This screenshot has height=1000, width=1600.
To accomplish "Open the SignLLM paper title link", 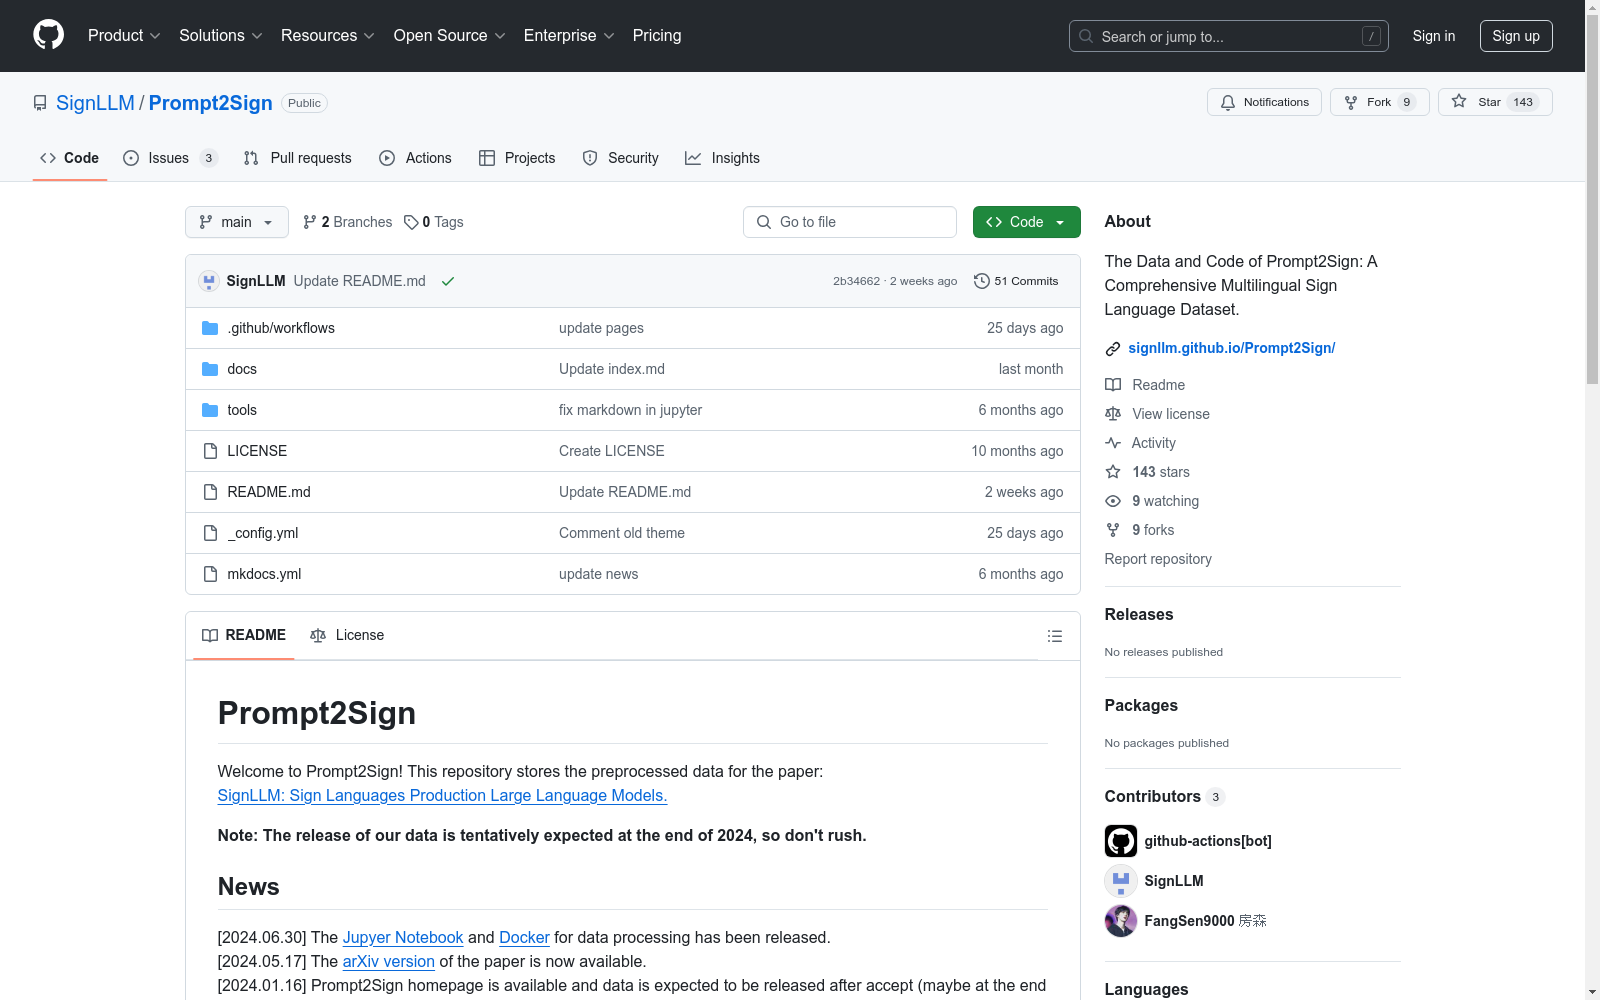I will [x=442, y=796].
